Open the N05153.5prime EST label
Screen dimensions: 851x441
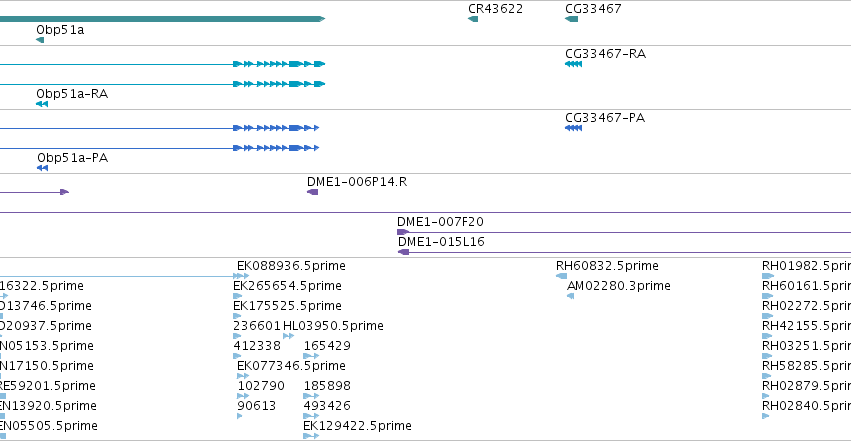[47, 346]
